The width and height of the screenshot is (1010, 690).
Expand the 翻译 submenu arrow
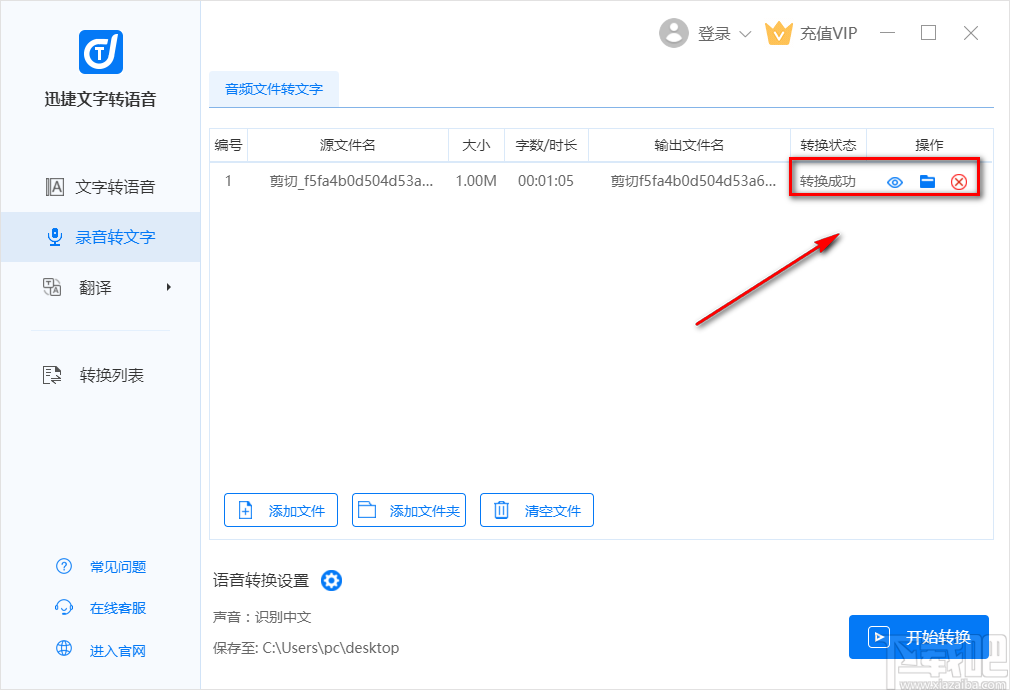click(x=168, y=287)
